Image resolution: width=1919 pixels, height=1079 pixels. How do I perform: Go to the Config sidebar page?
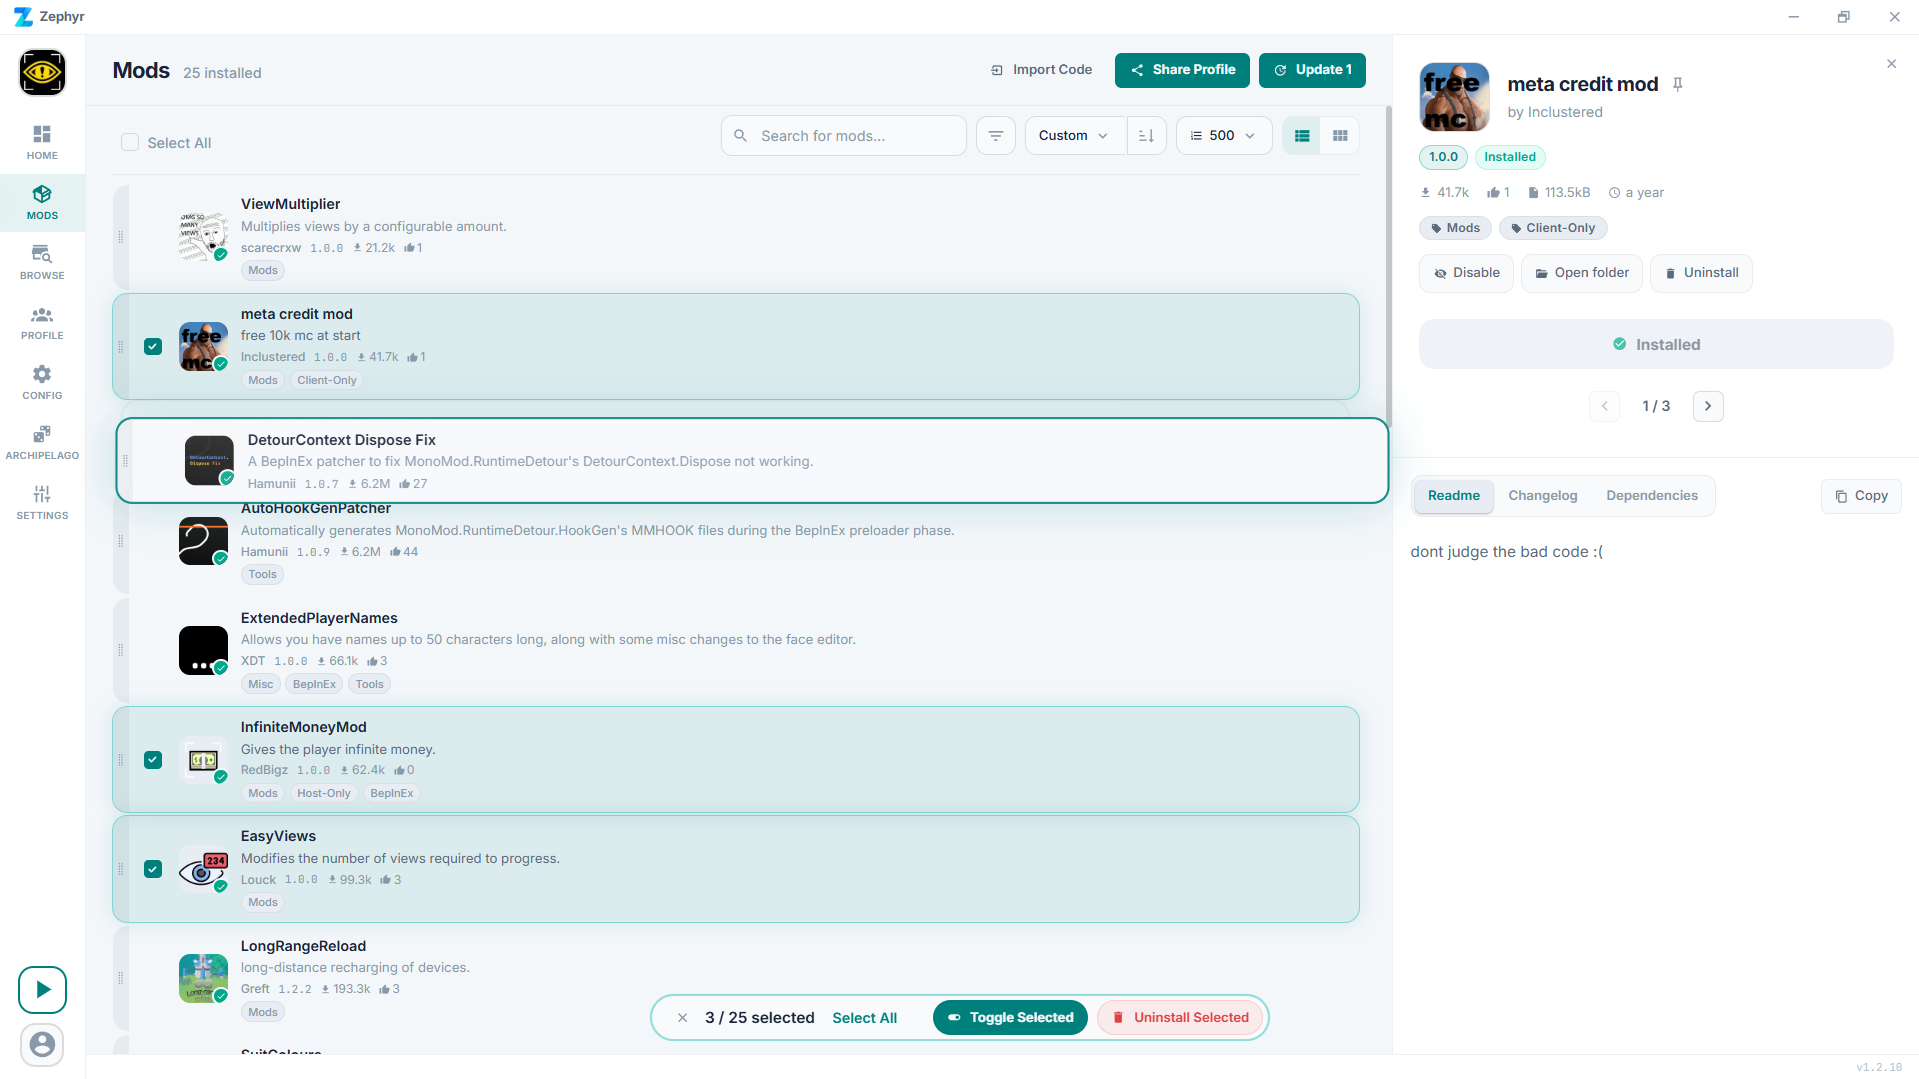(x=42, y=382)
